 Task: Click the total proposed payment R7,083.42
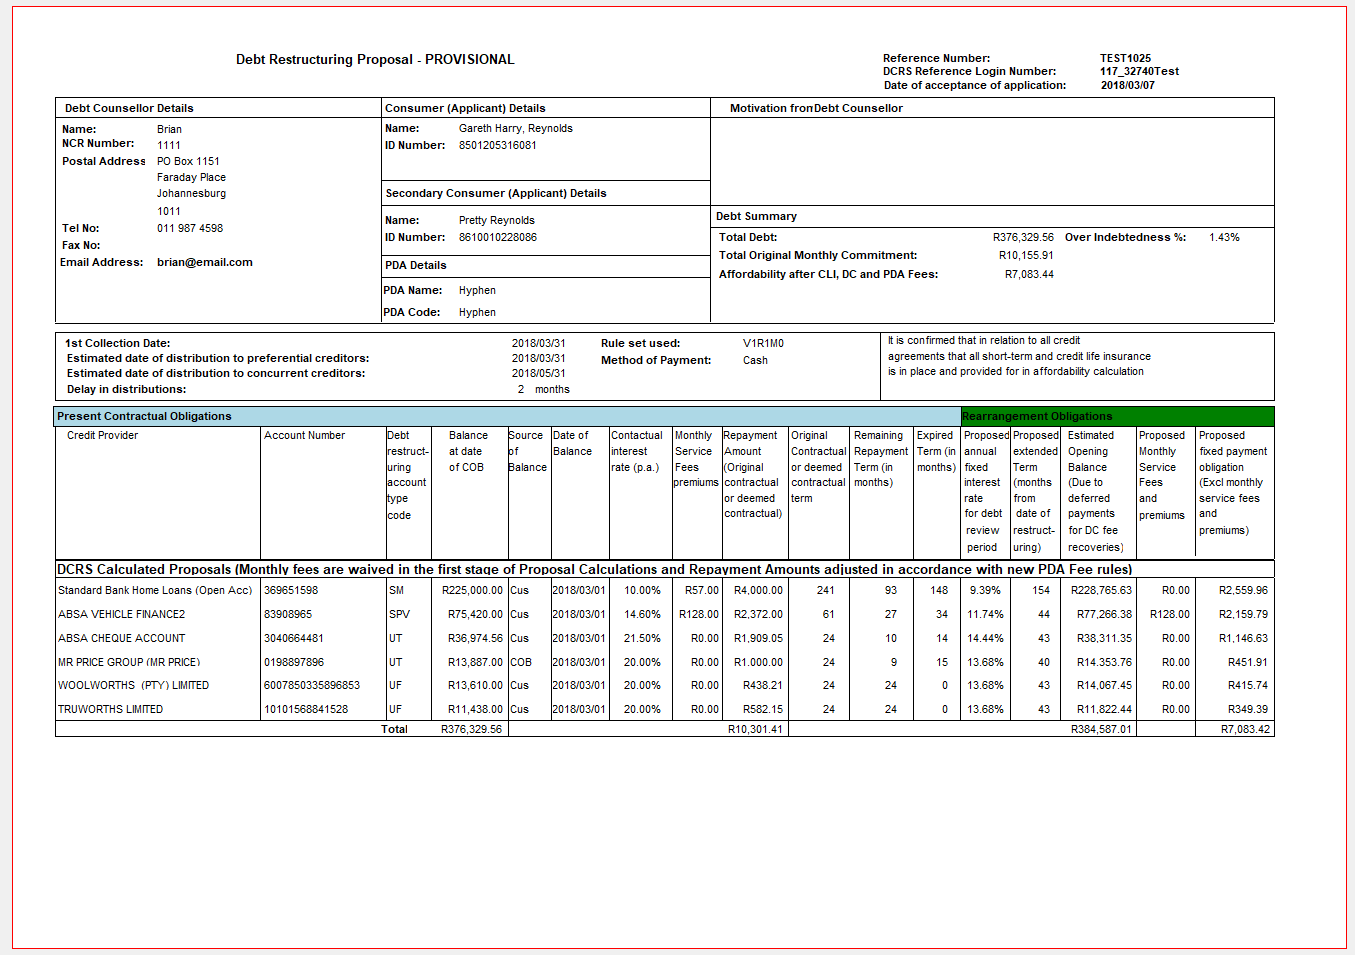tap(1245, 729)
